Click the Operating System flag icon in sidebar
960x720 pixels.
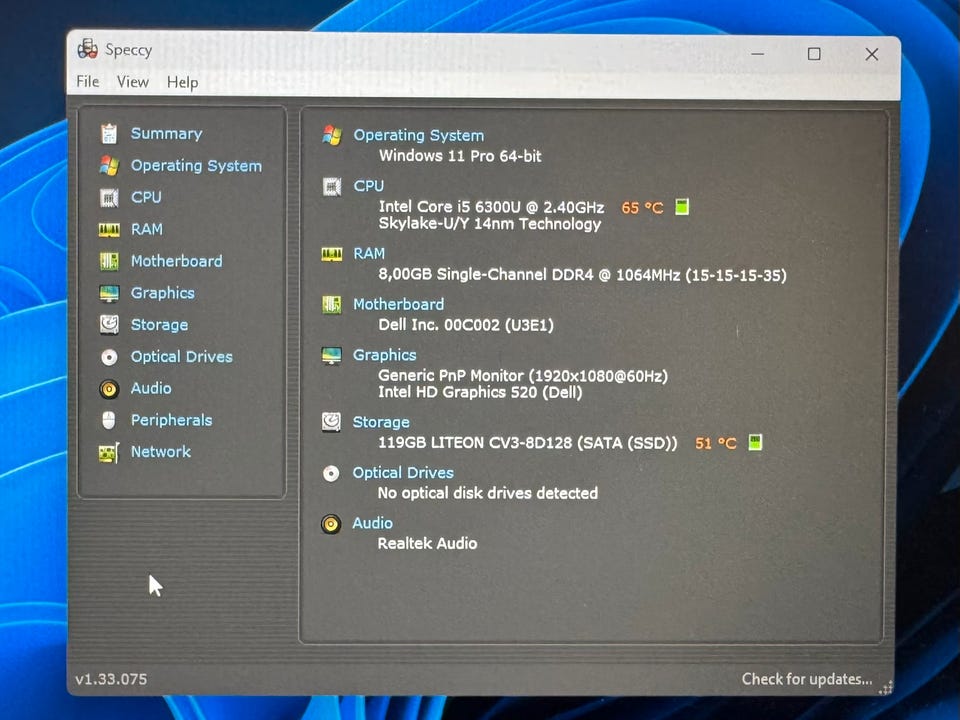(109, 165)
